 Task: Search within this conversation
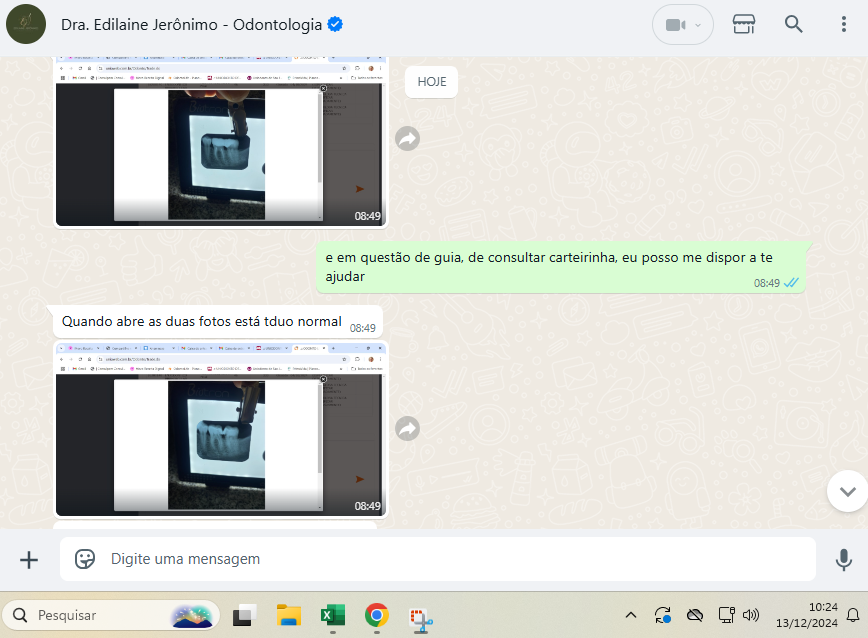tap(794, 25)
